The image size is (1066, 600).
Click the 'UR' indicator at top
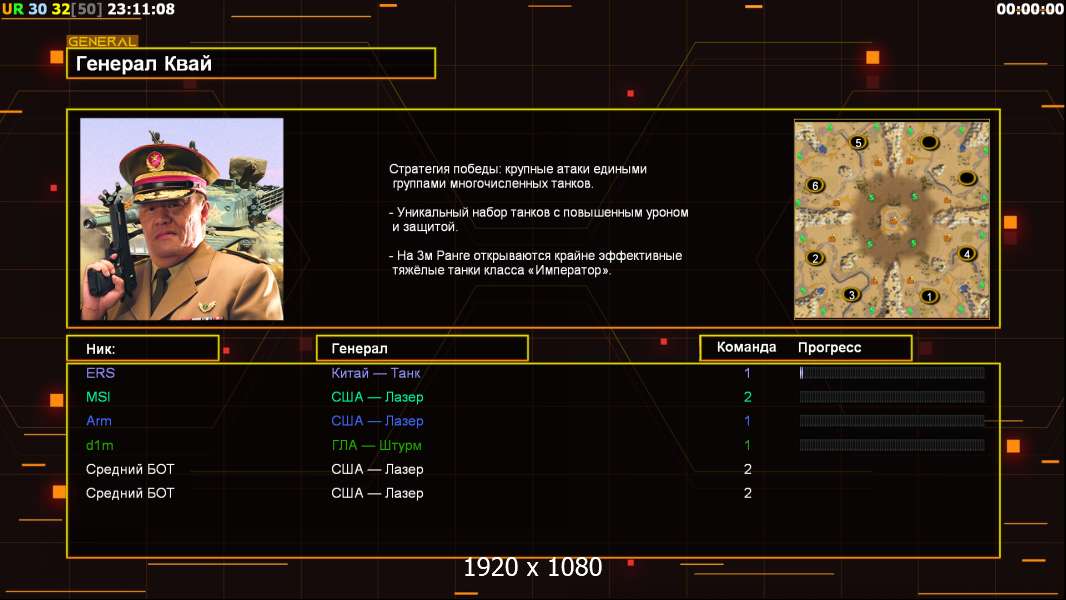pos(12,10)
